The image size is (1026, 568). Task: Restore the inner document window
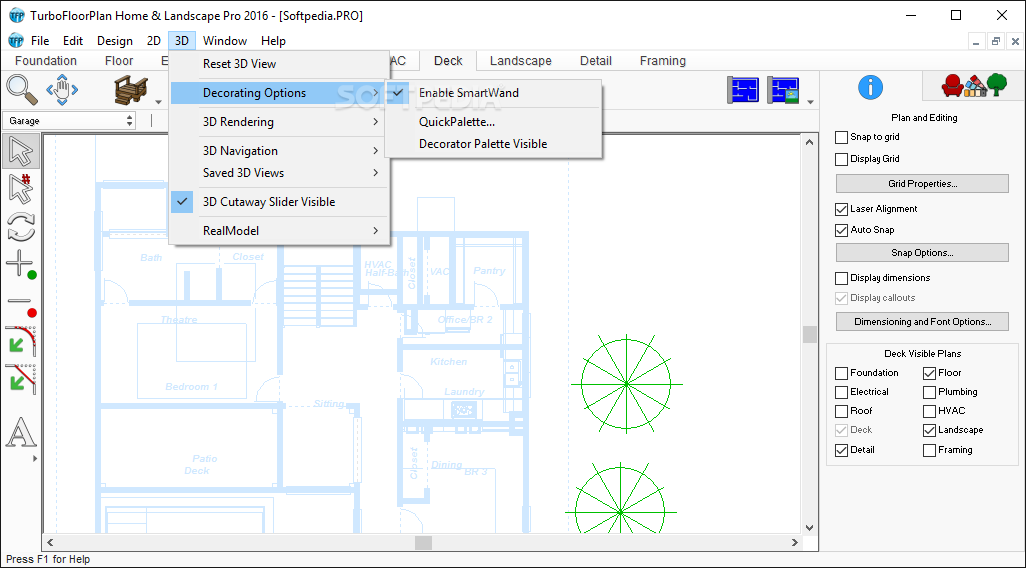996,41
